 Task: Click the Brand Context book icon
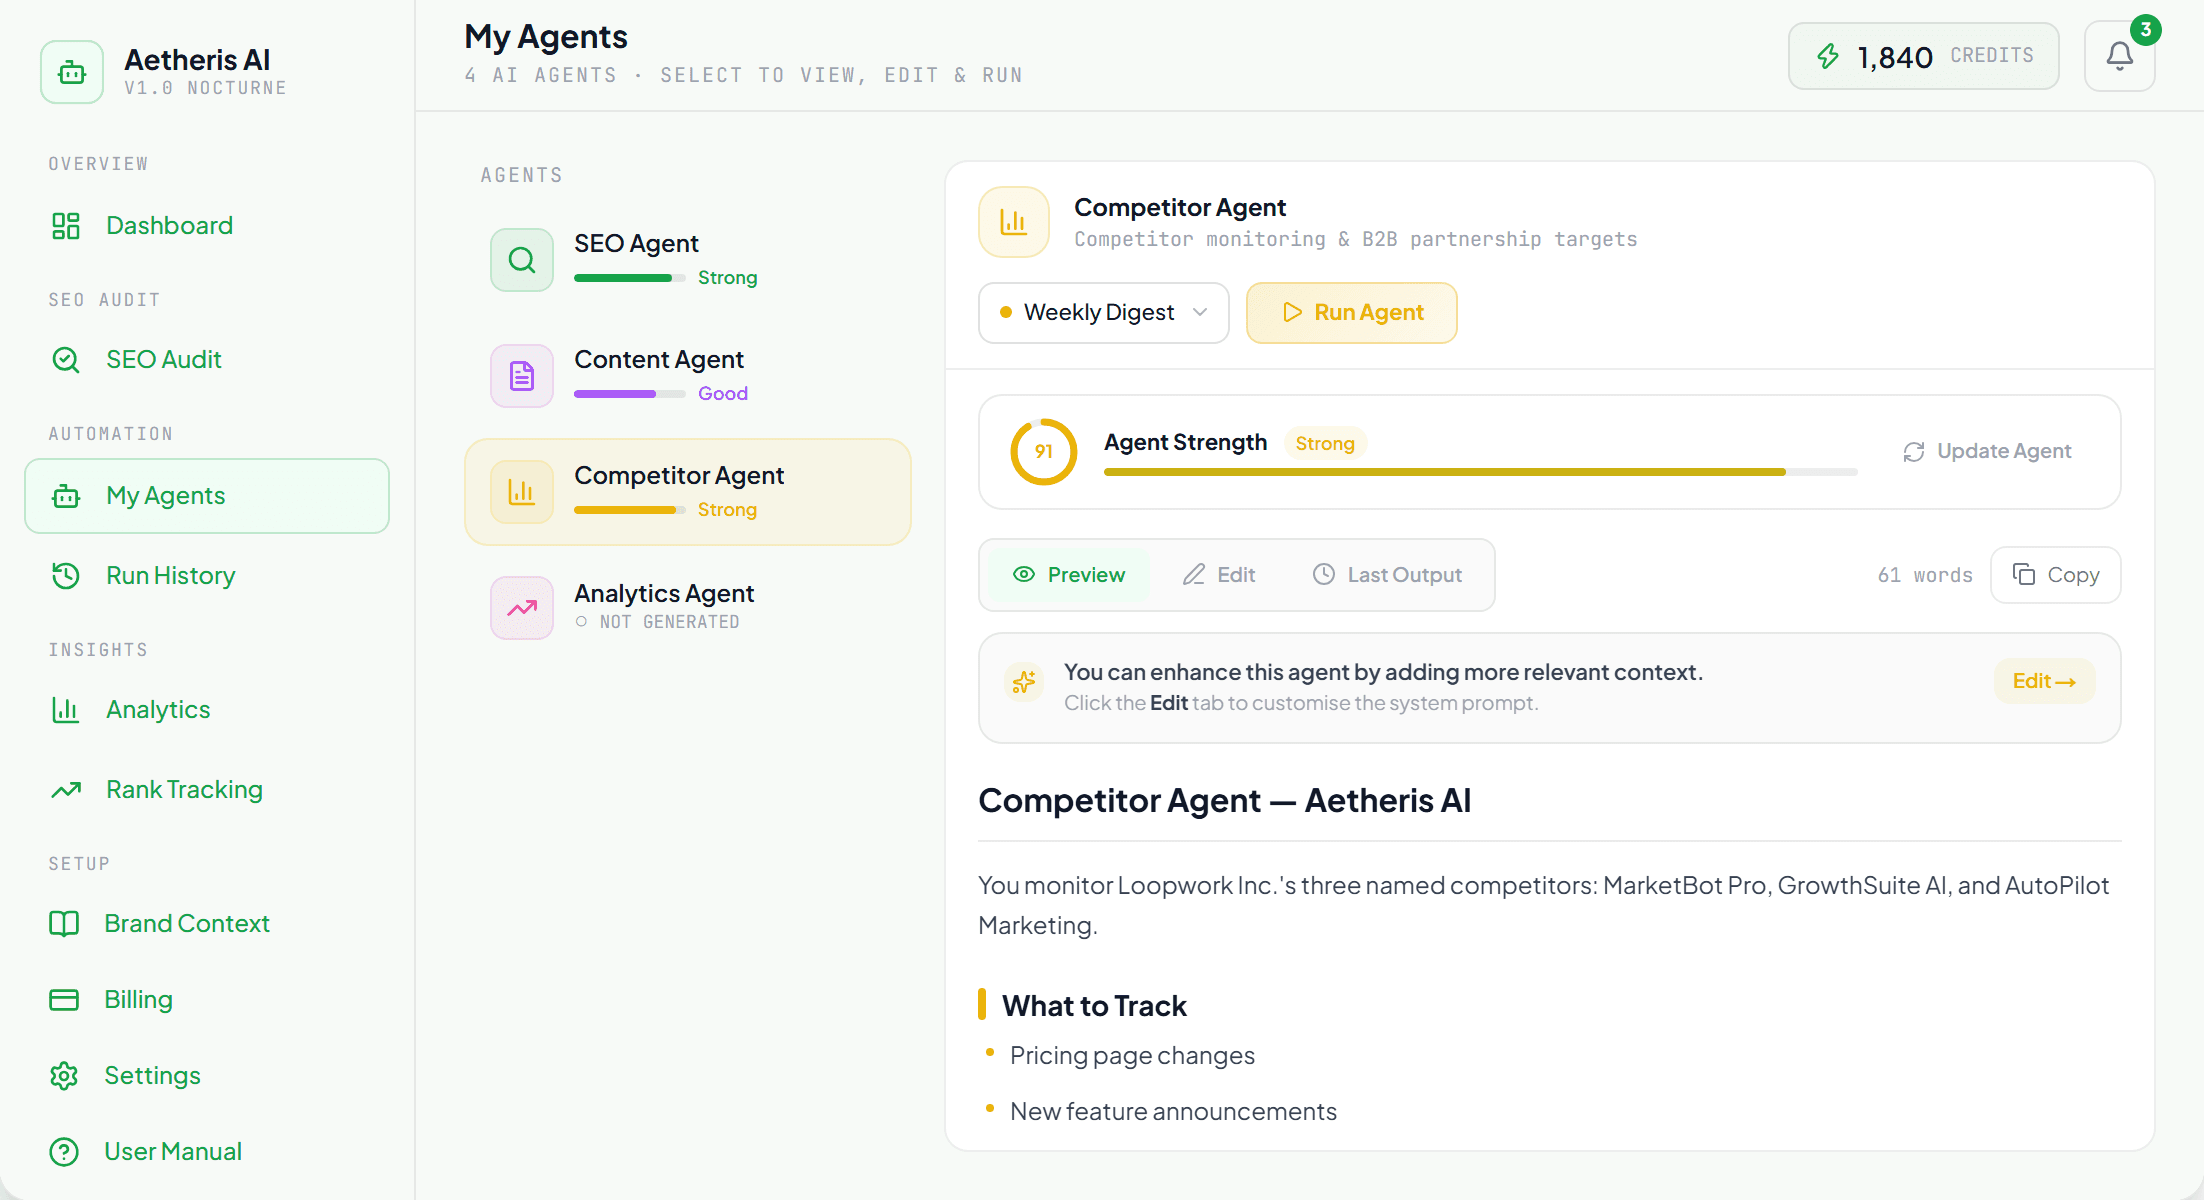[64, 924]
